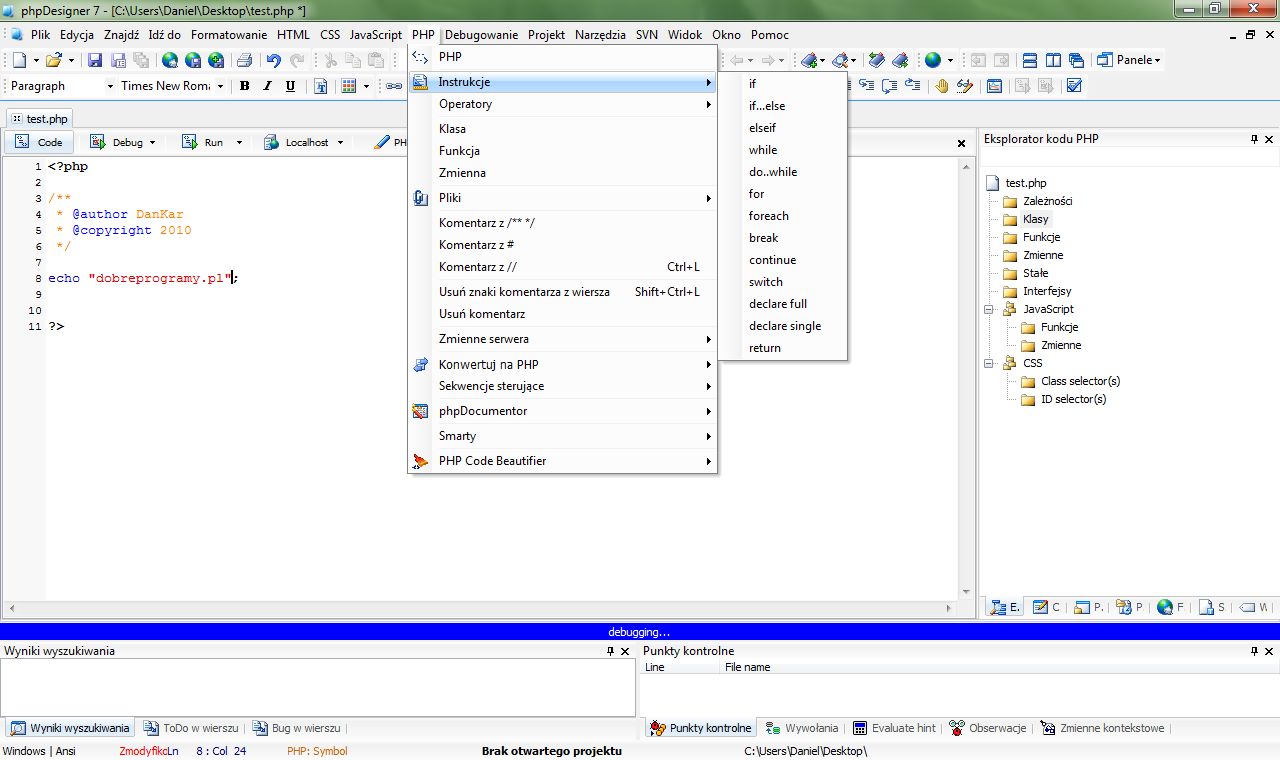This screenshot has width=1280, height=760.
Task: Open the Open-file dropdown arrow
Action: pyautogui.click(x=71, y=61)
